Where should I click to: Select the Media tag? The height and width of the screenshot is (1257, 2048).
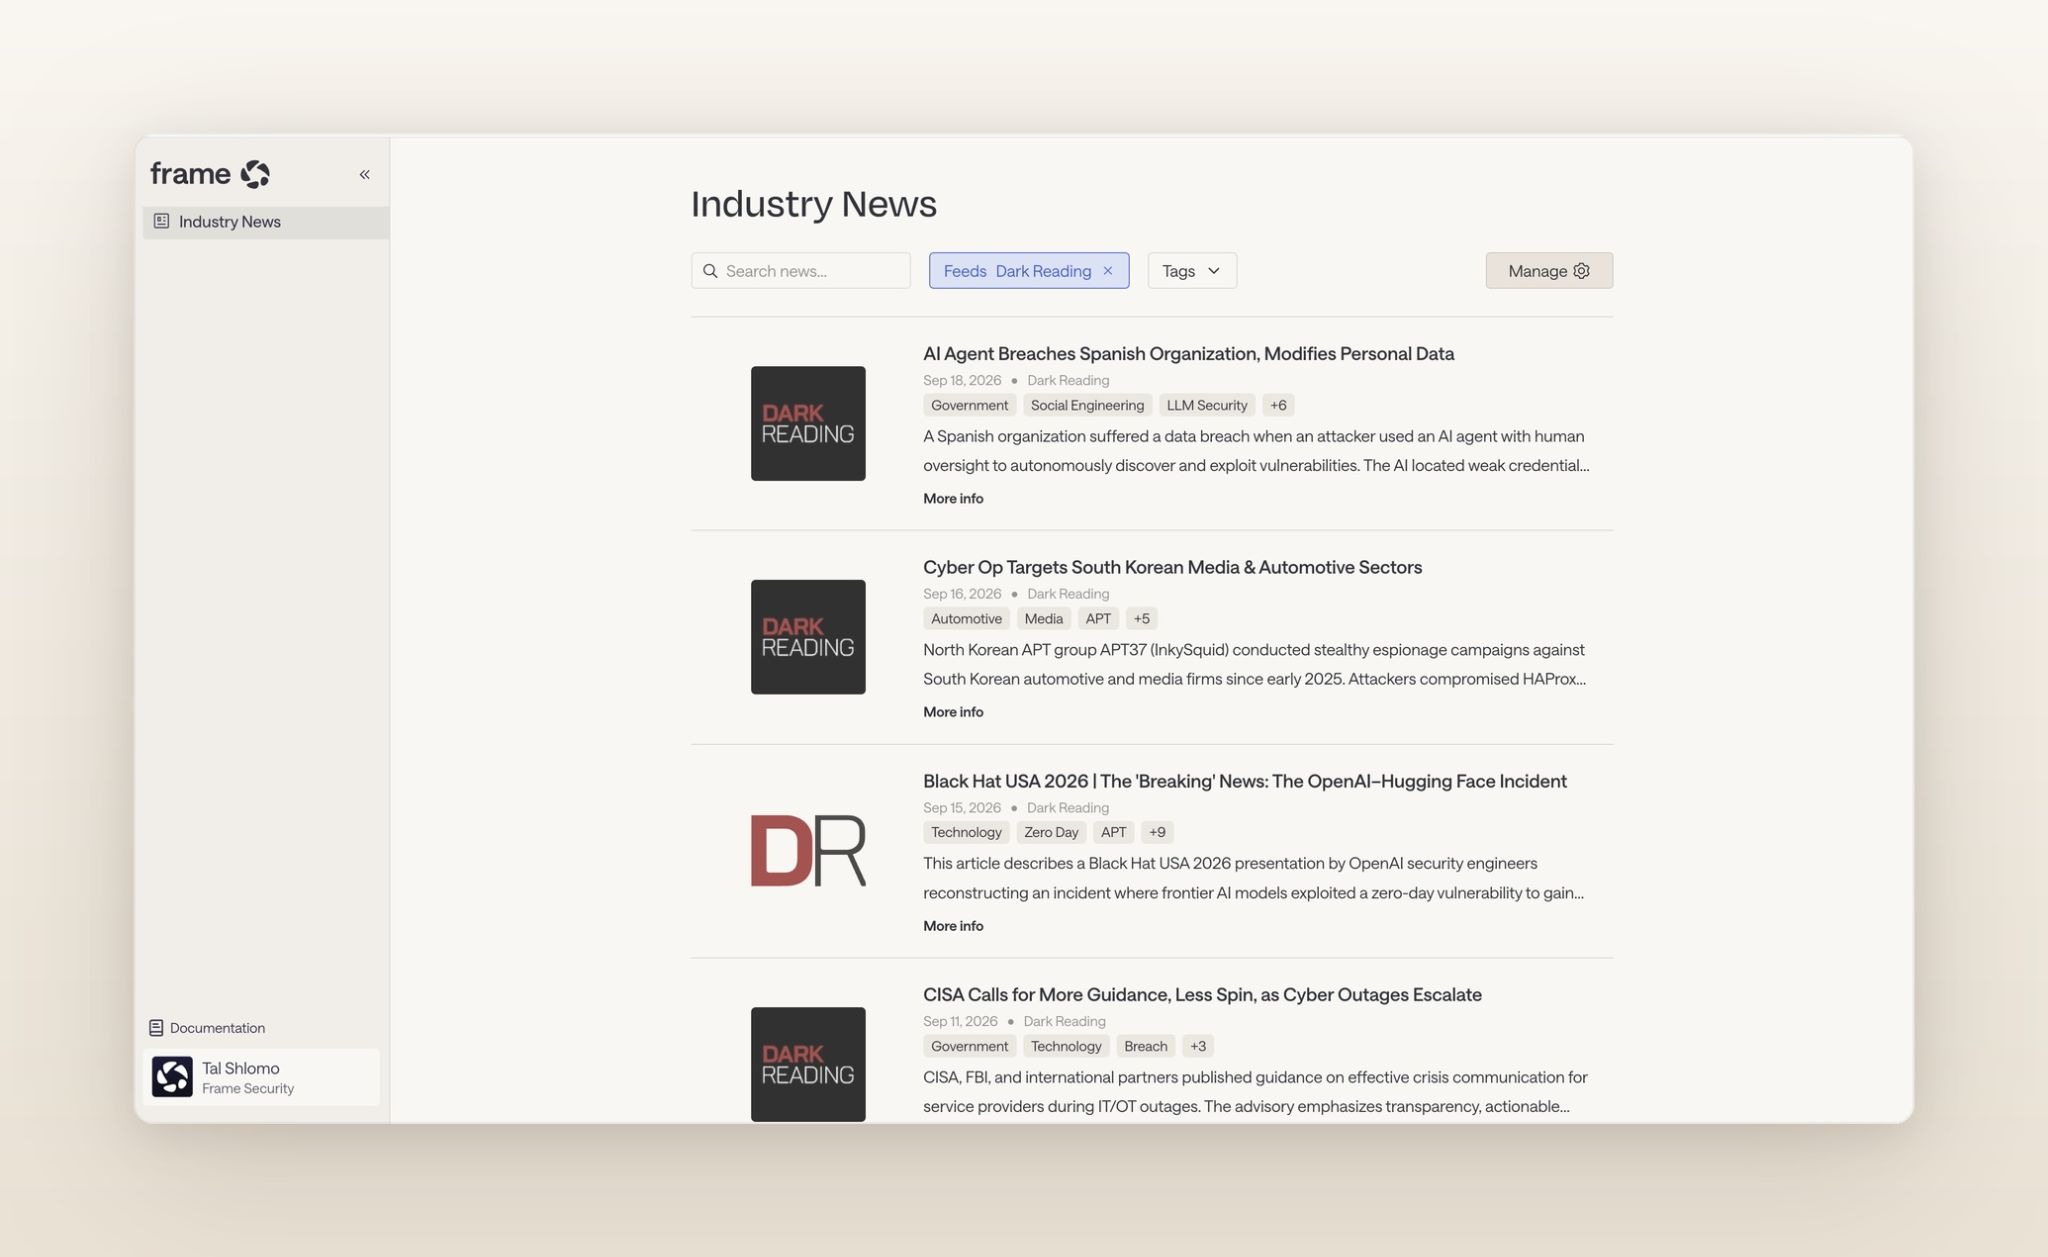[x=1043, y=619]
